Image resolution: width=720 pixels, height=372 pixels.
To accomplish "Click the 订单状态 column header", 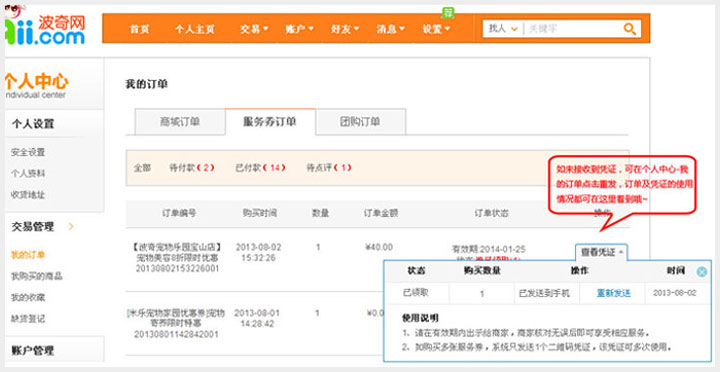I will 491,214.
